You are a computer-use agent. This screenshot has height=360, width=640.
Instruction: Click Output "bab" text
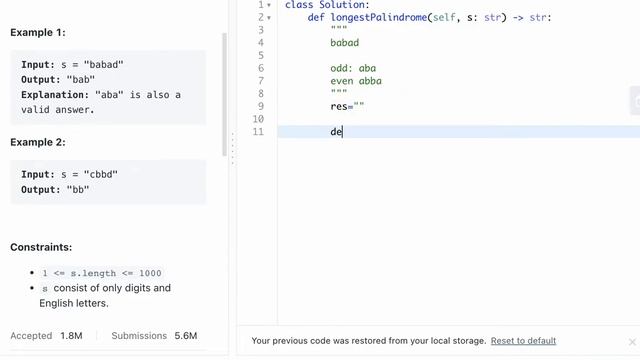pyautogui.click(x=58, y=80)
